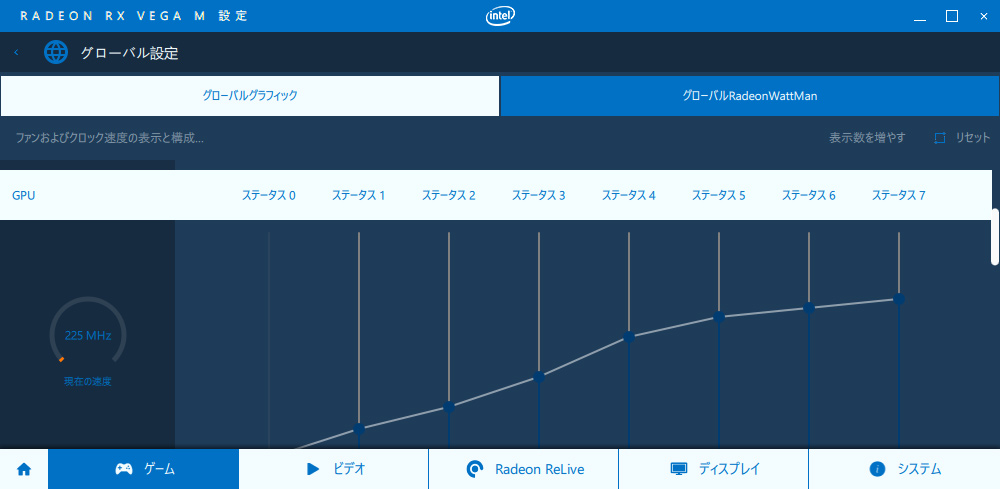Click the reset icon beside リセット

pos(939,138)
